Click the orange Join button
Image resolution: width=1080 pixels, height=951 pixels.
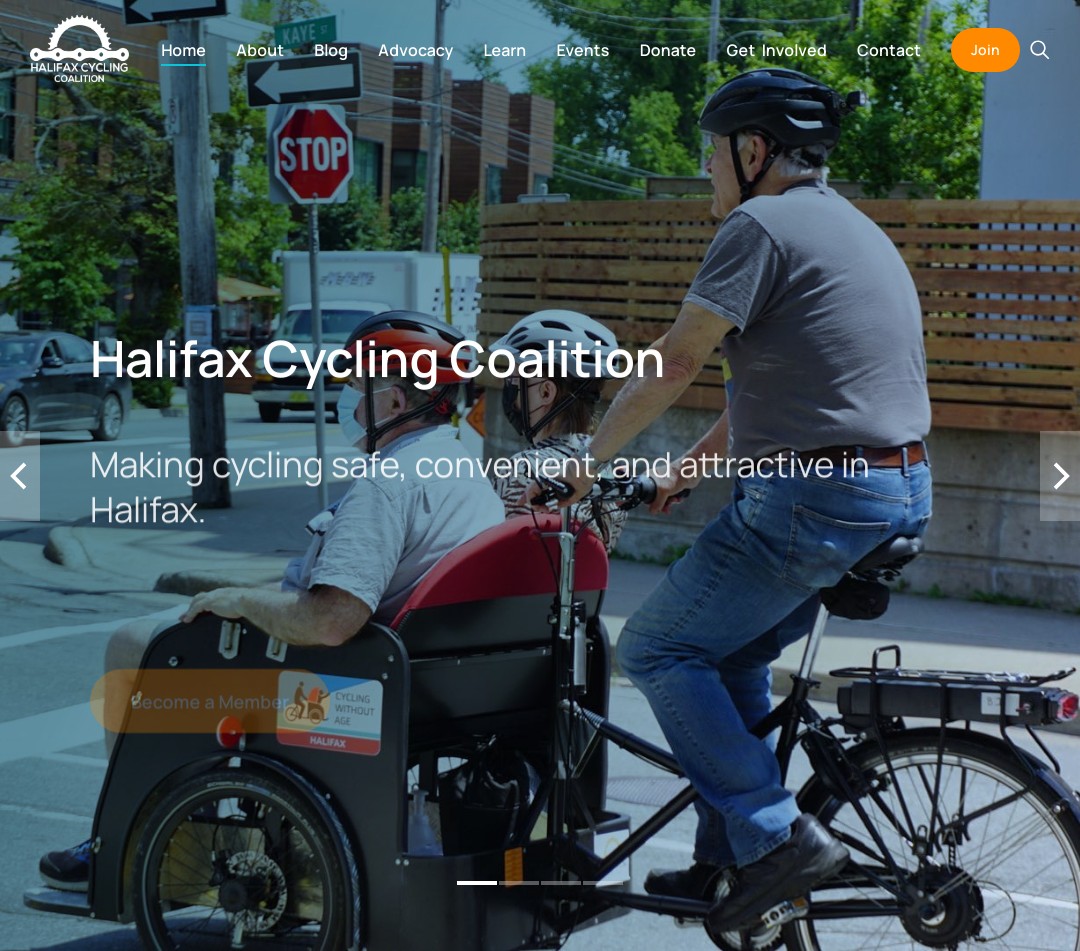tap(985, 50)
